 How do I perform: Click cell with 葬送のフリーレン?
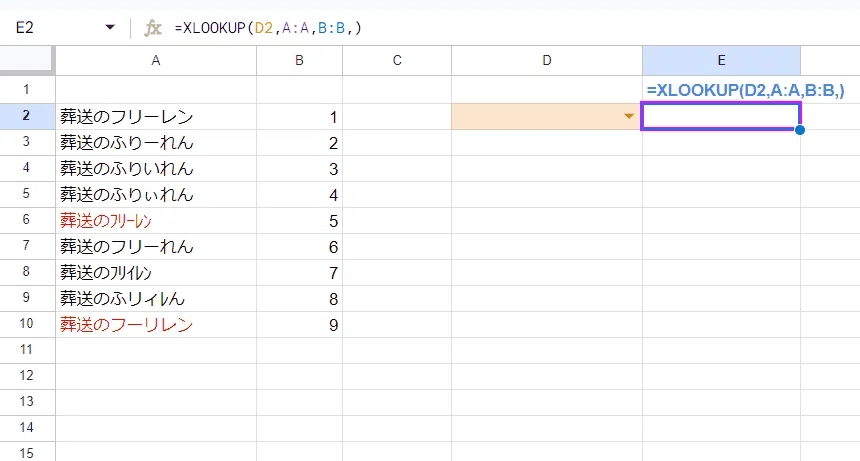pos(156,117)
